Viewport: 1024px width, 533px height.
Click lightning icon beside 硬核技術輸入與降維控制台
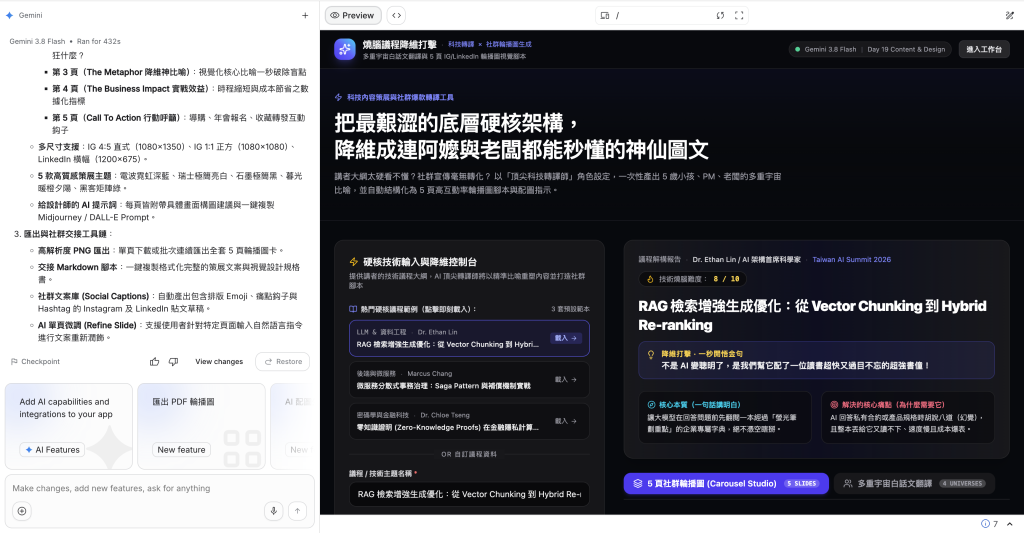tap(353, 261)
